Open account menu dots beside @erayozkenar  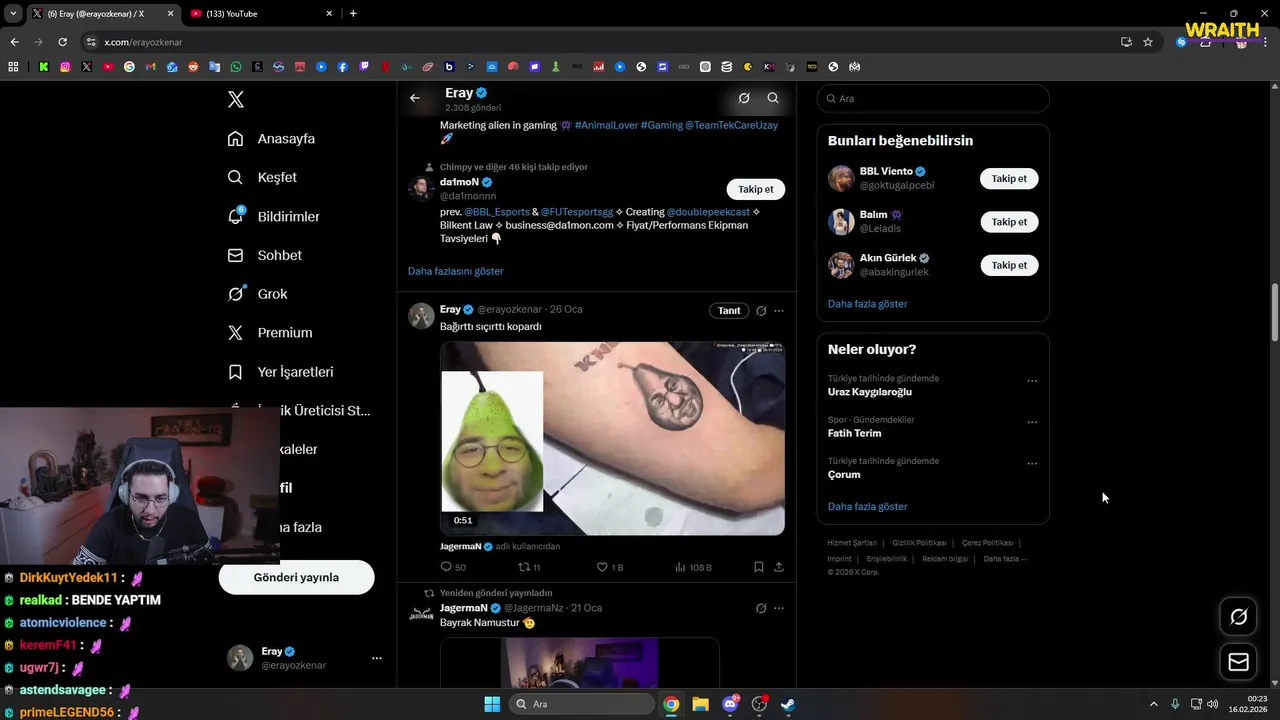[377, 658]
